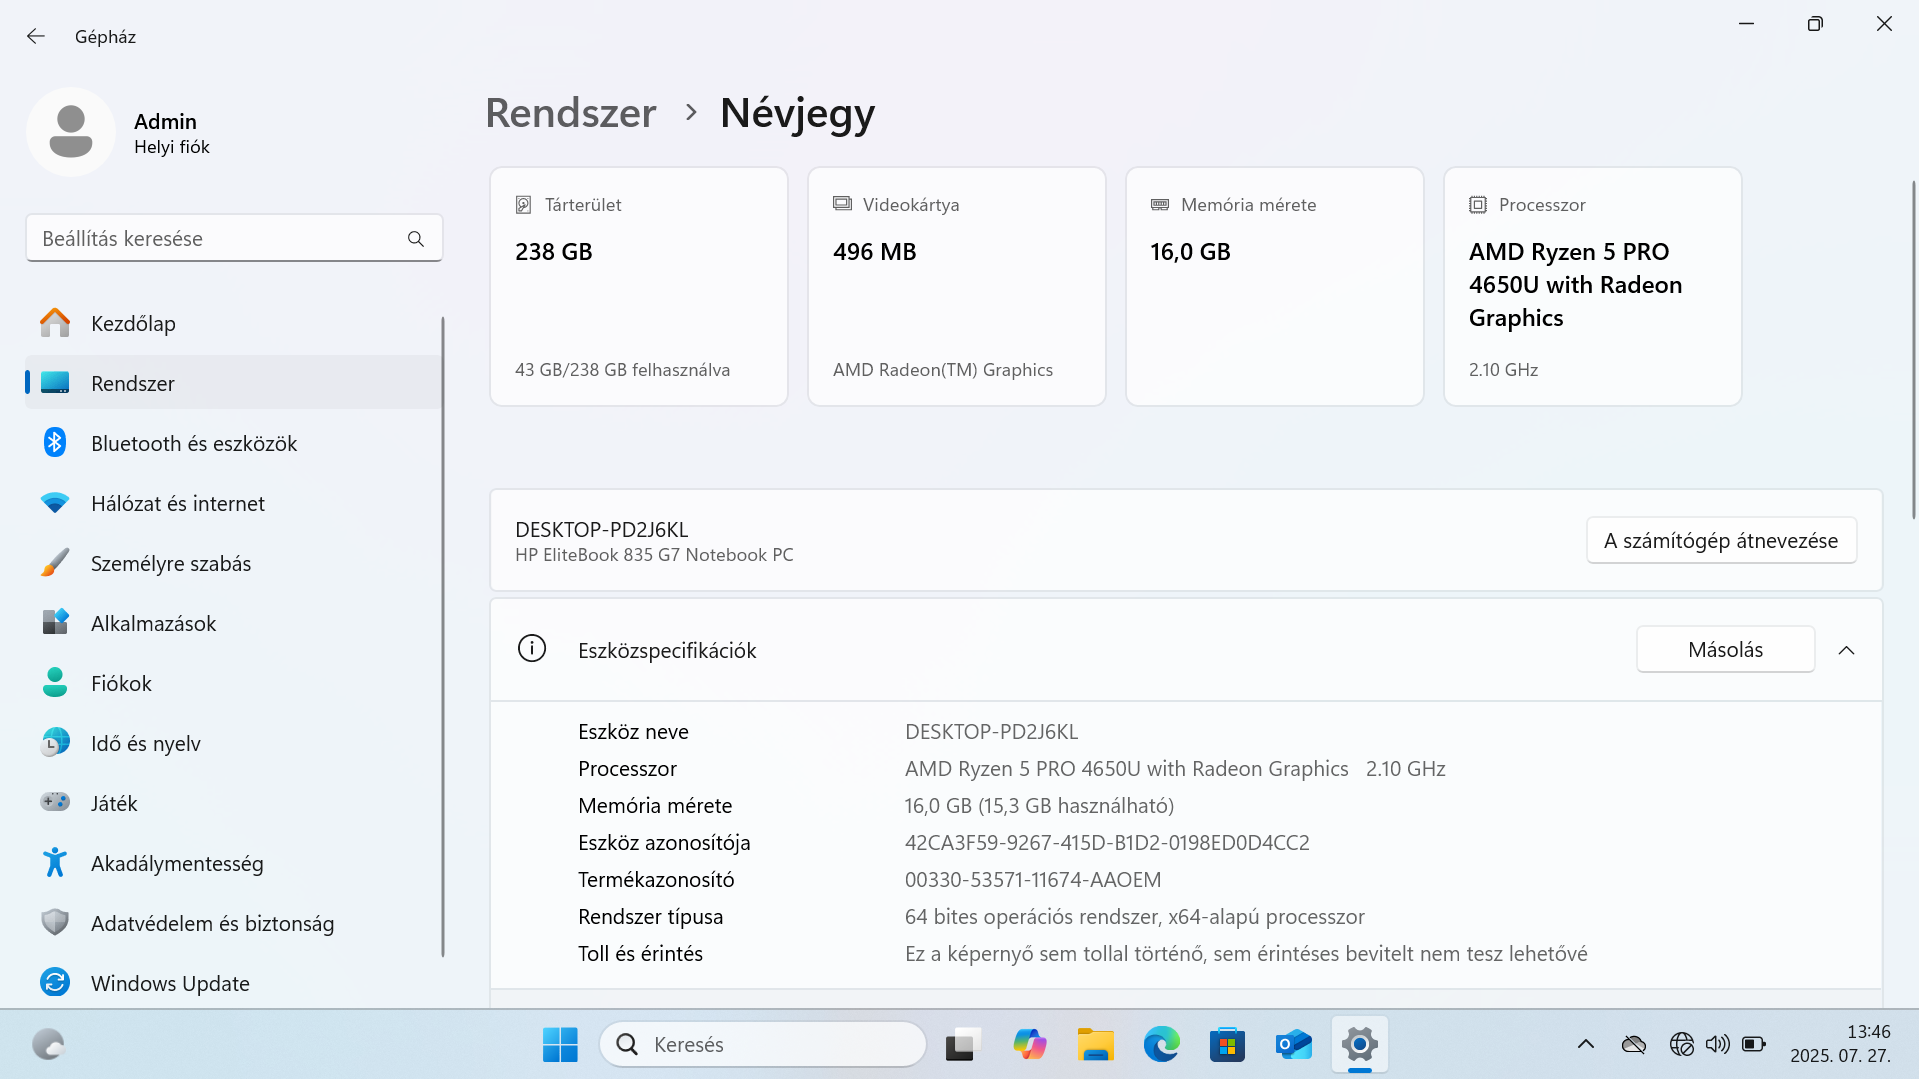Click the network globe tray icon
This screenshot has height=1079, width=1919.
click(1682, 1045)
